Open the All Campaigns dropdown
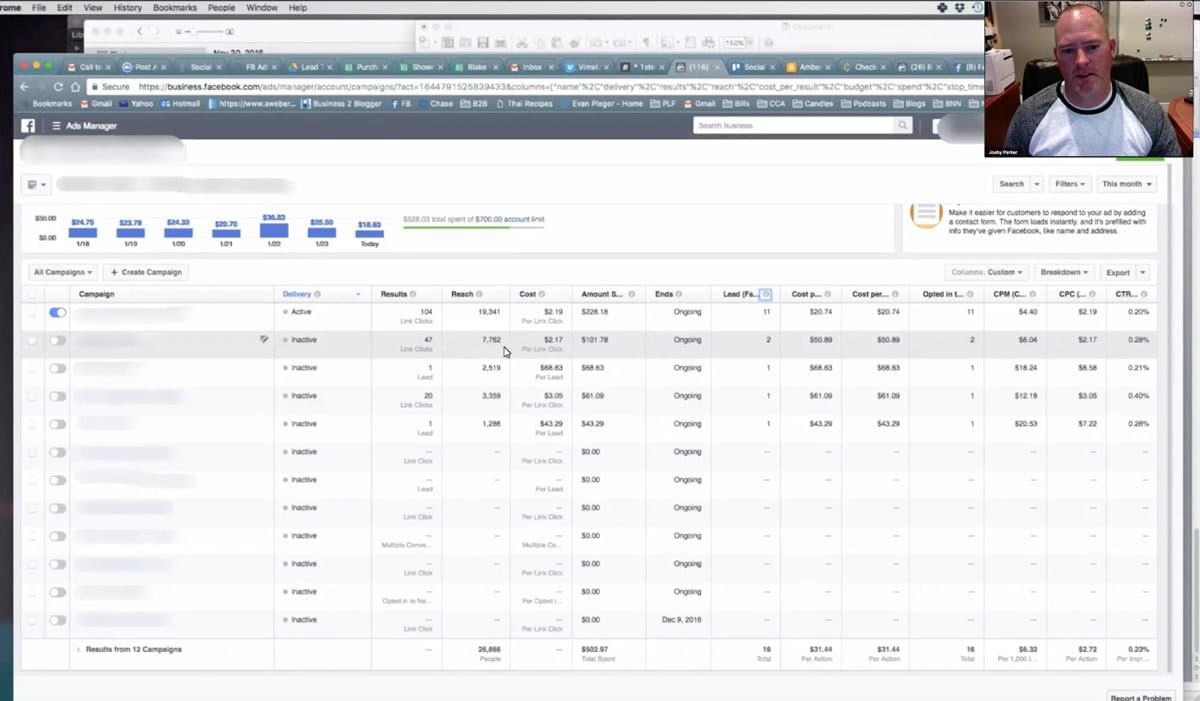 coord(63,272)
